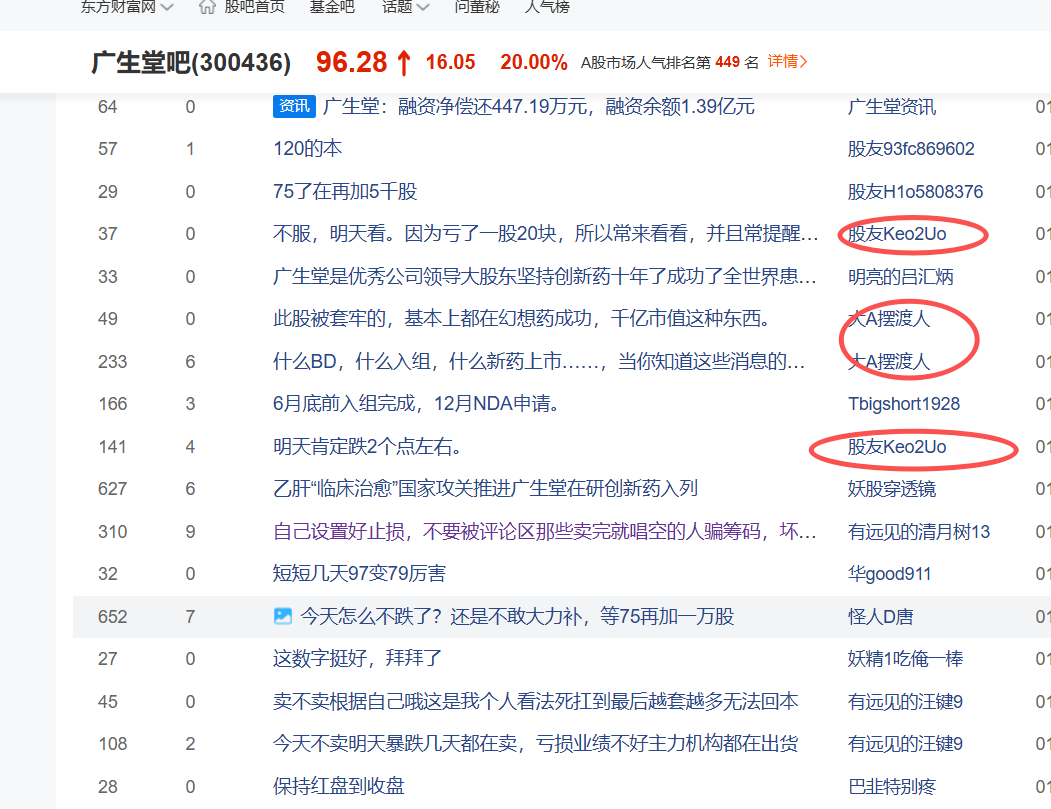Screen dimensions: 1051x809
Task: Open post 此股被套牢的，基本上都在幻想
Action: 522,318
